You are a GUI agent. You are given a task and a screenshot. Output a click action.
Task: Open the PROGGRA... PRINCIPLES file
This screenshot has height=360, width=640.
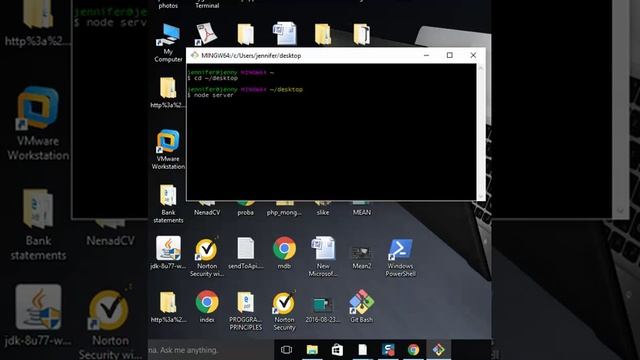click(x=245, y=311)
